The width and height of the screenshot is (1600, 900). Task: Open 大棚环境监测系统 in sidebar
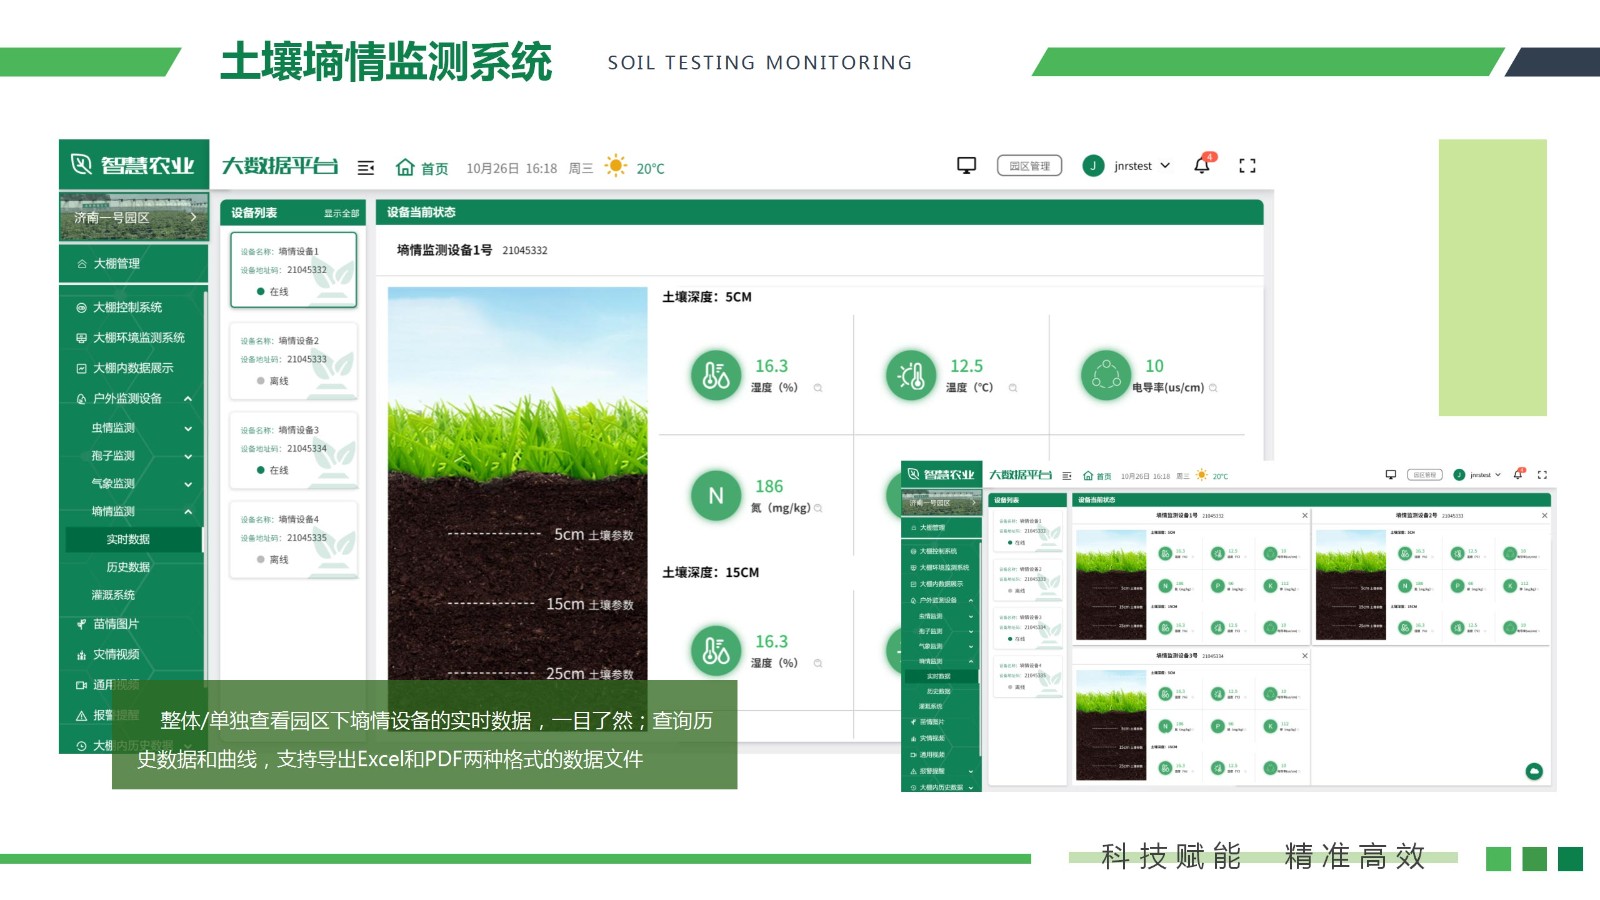[x=138, y=338]
